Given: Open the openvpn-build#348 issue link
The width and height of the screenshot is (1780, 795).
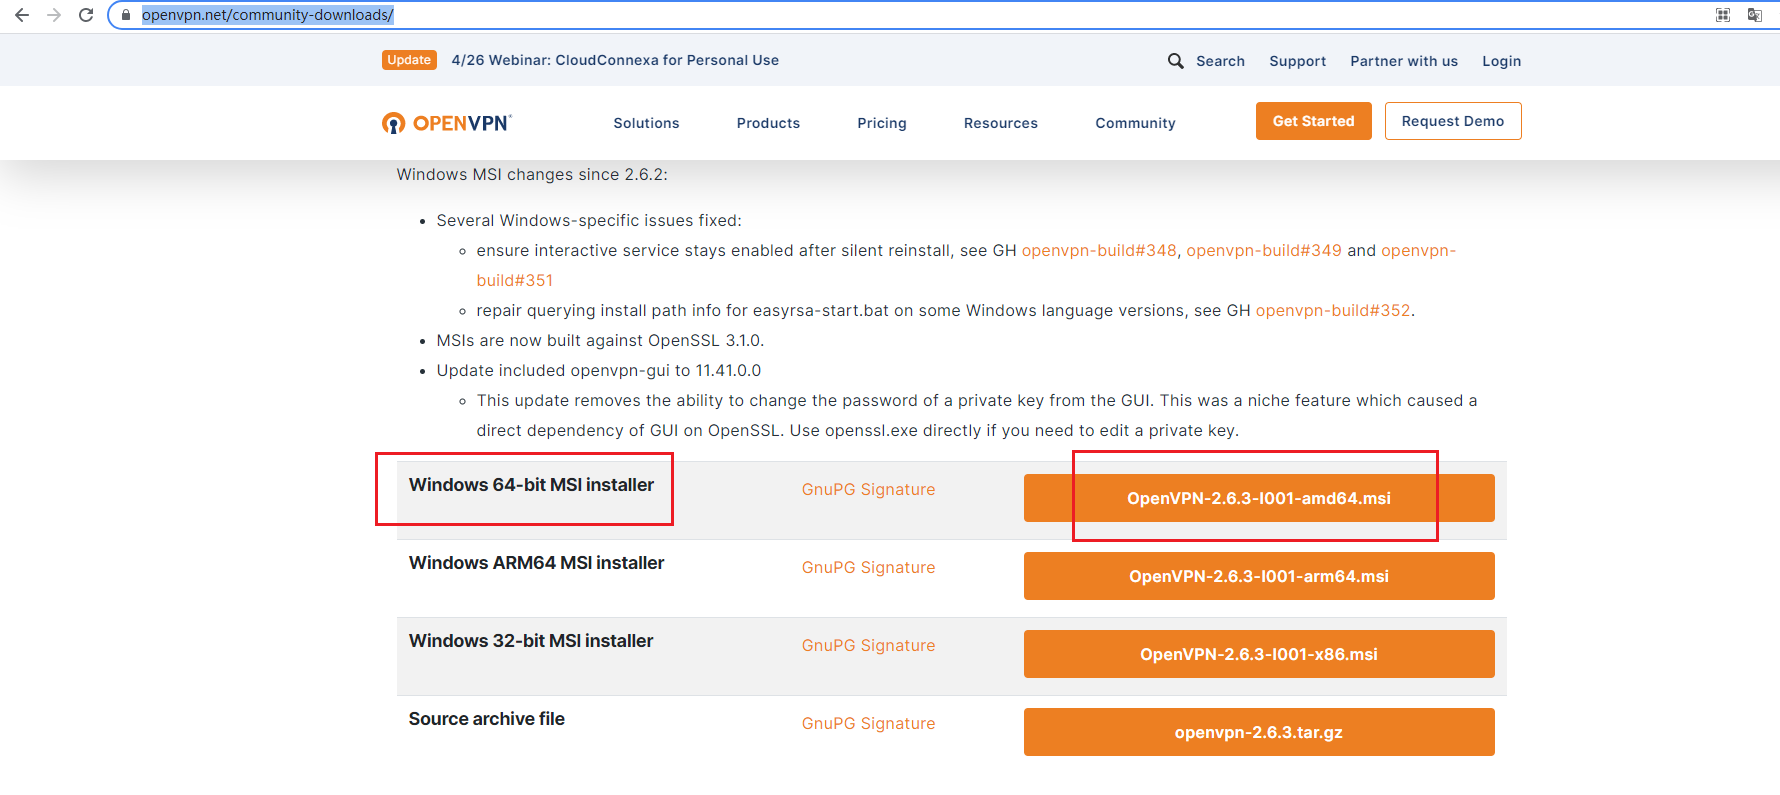Looking at the screenshot, I should (1099, 250).
